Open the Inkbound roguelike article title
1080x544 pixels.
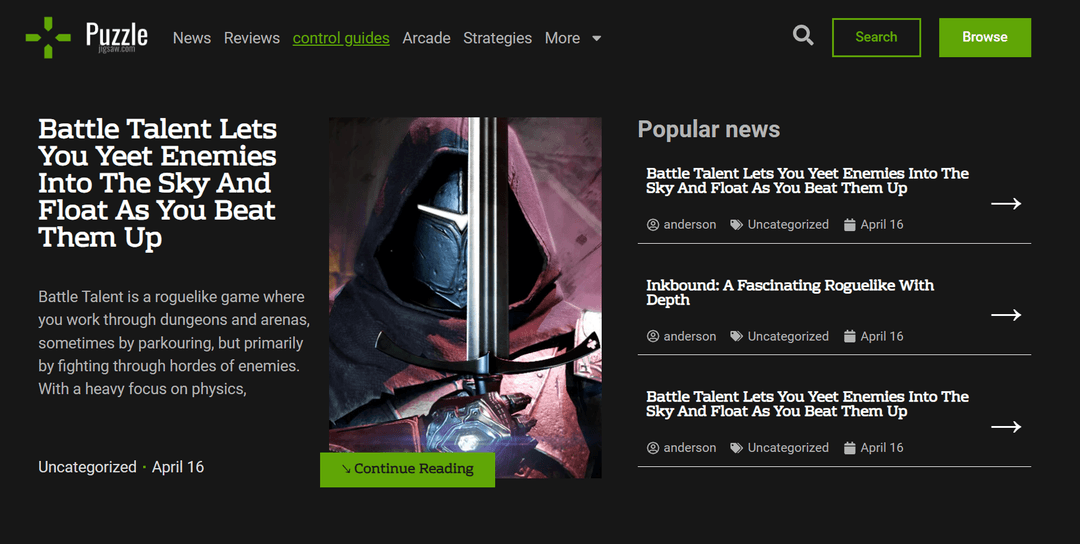click(789, 292)
